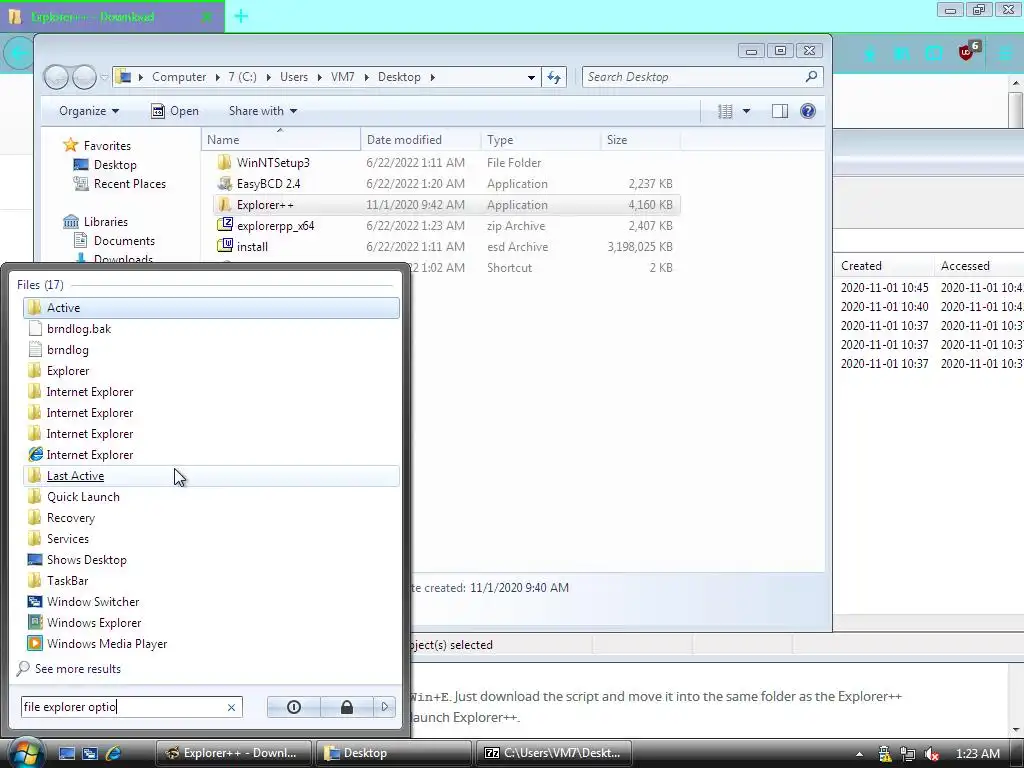The image size is (1024, 768).
Task: Open the Active folder search result
Action: (x=211, y=308)
